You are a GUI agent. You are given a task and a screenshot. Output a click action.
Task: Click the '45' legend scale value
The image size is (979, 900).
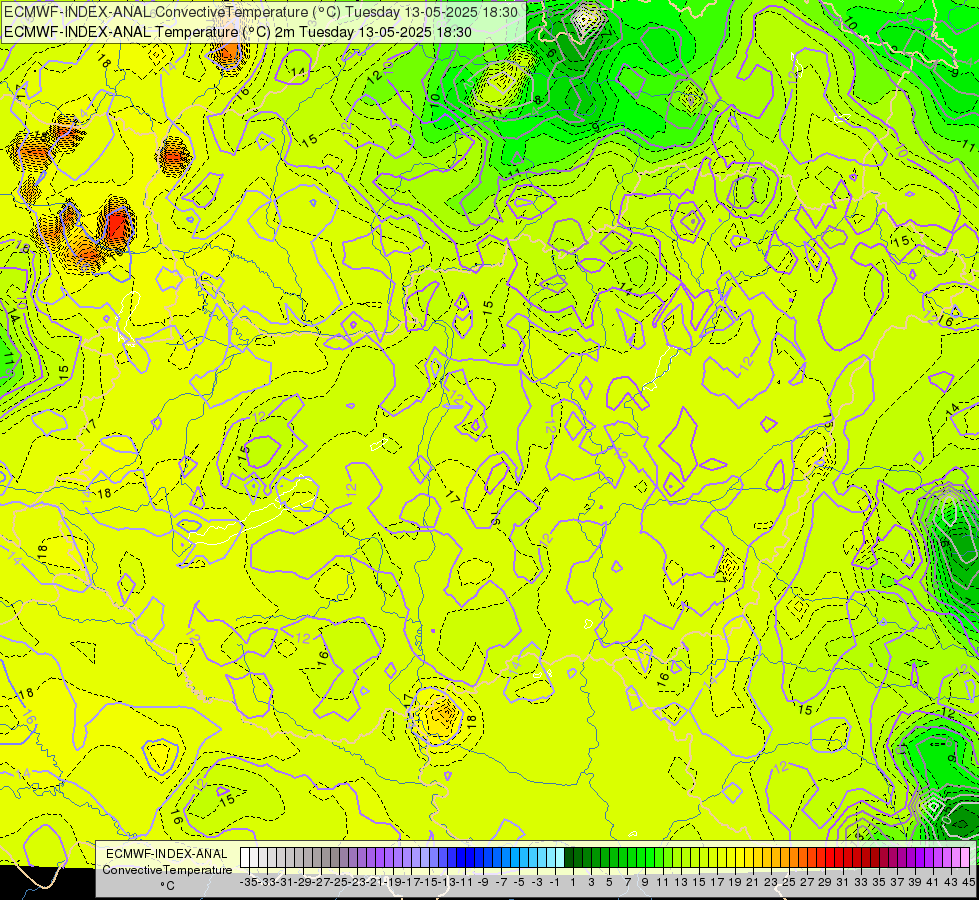968,882
